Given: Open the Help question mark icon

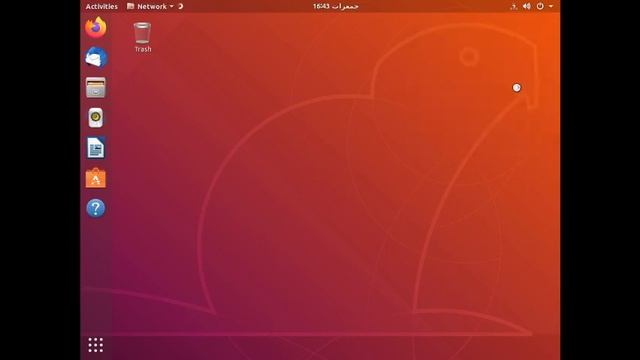Looking at the screenshot, I should (x=96, y=208).
